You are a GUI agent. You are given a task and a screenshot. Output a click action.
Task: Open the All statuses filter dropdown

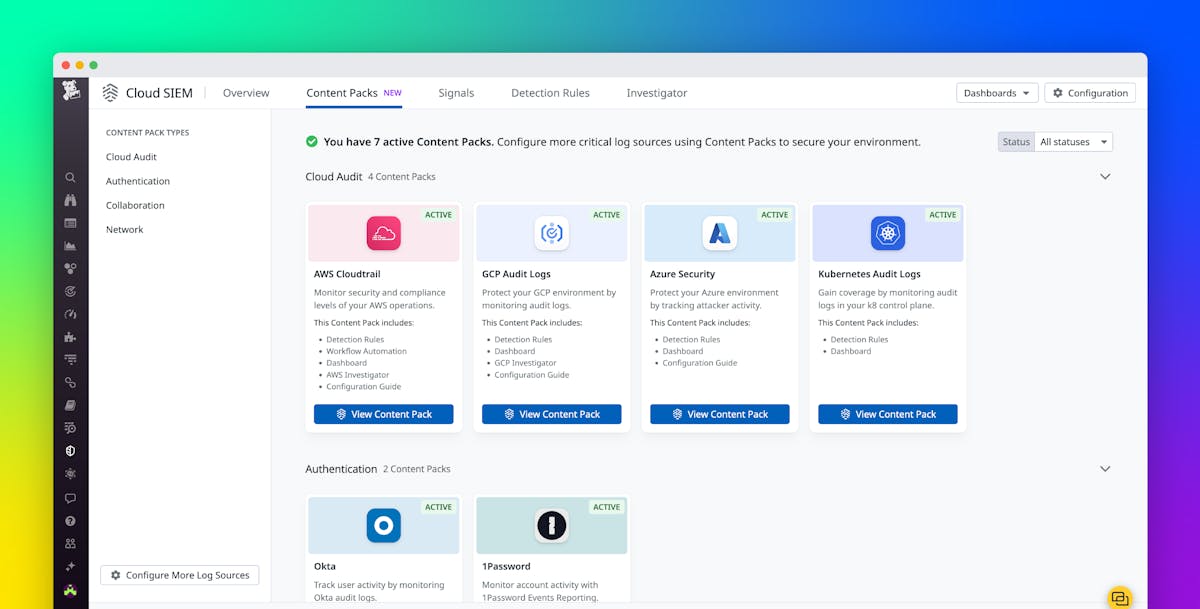click(x=1073, y=141)
